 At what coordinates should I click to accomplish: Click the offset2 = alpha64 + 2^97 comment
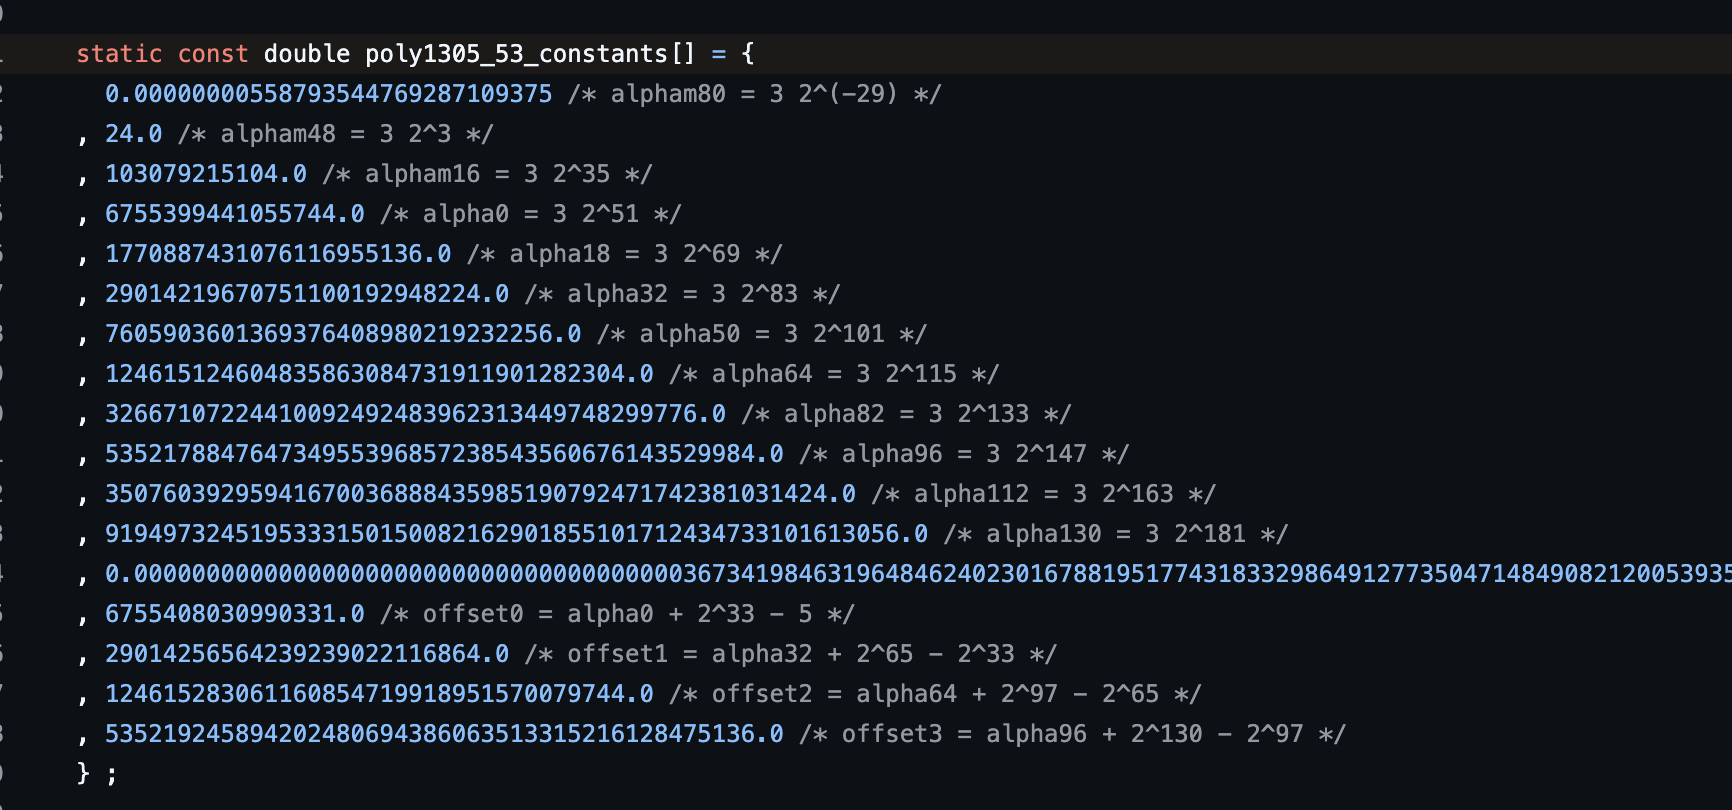click(935, 694)
